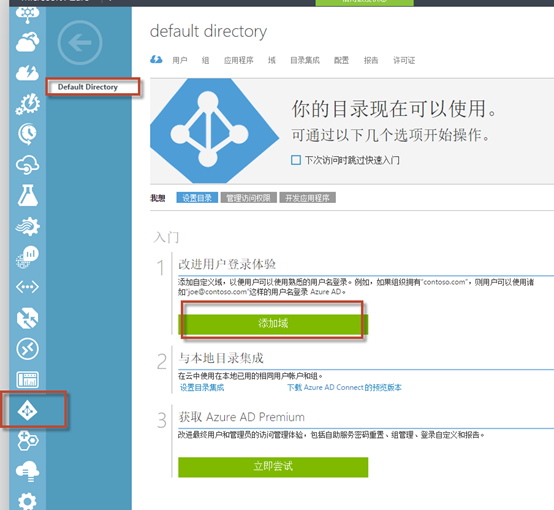Screen dimensions: 554x510
Task: Tick the 下次访问时跳过快速入门 checkbox
Action: coord(296,160)
